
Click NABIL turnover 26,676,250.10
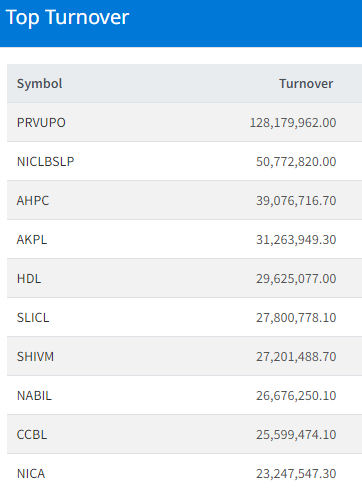tap(296, 396)
